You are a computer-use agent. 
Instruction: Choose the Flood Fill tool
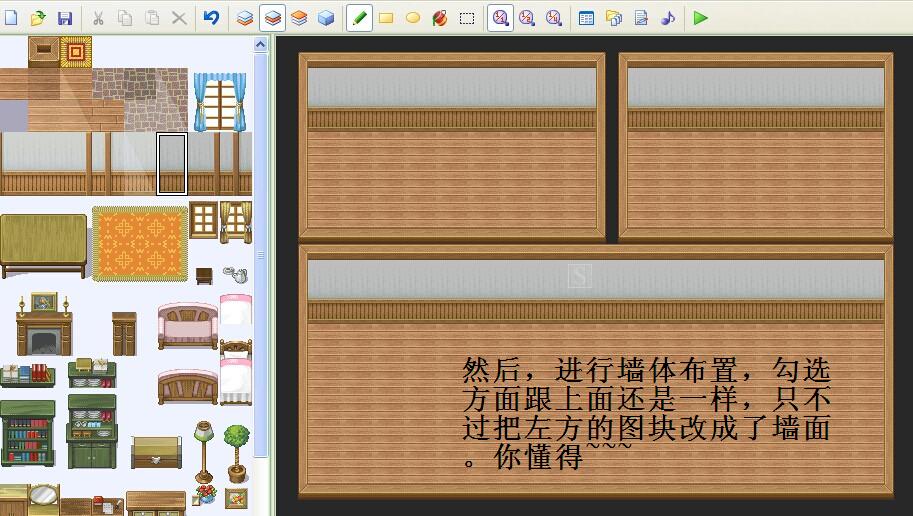click(x=440, y=18)
